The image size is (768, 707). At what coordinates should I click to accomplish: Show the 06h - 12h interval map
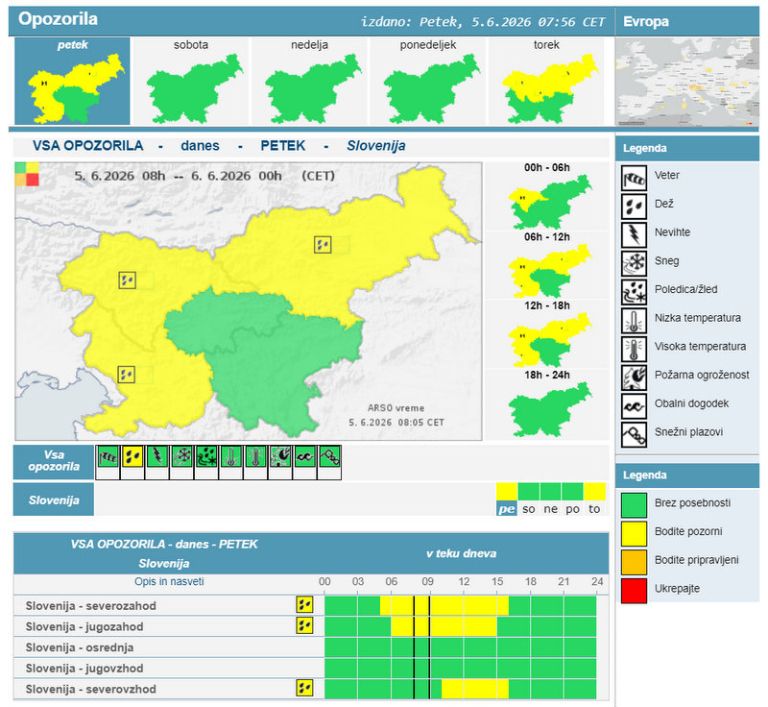pos(547,266)
